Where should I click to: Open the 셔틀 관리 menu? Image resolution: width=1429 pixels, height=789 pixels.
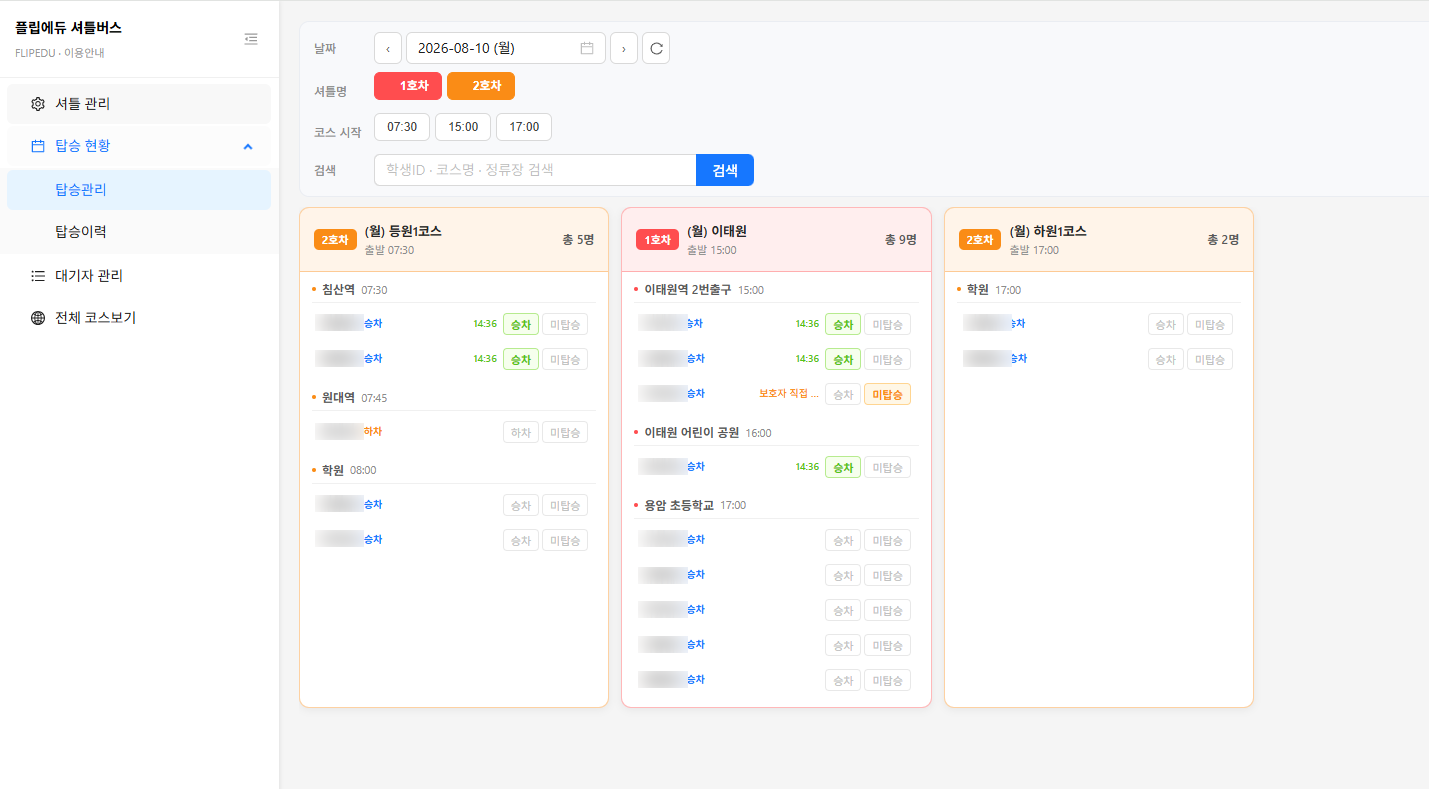[139, 104]
